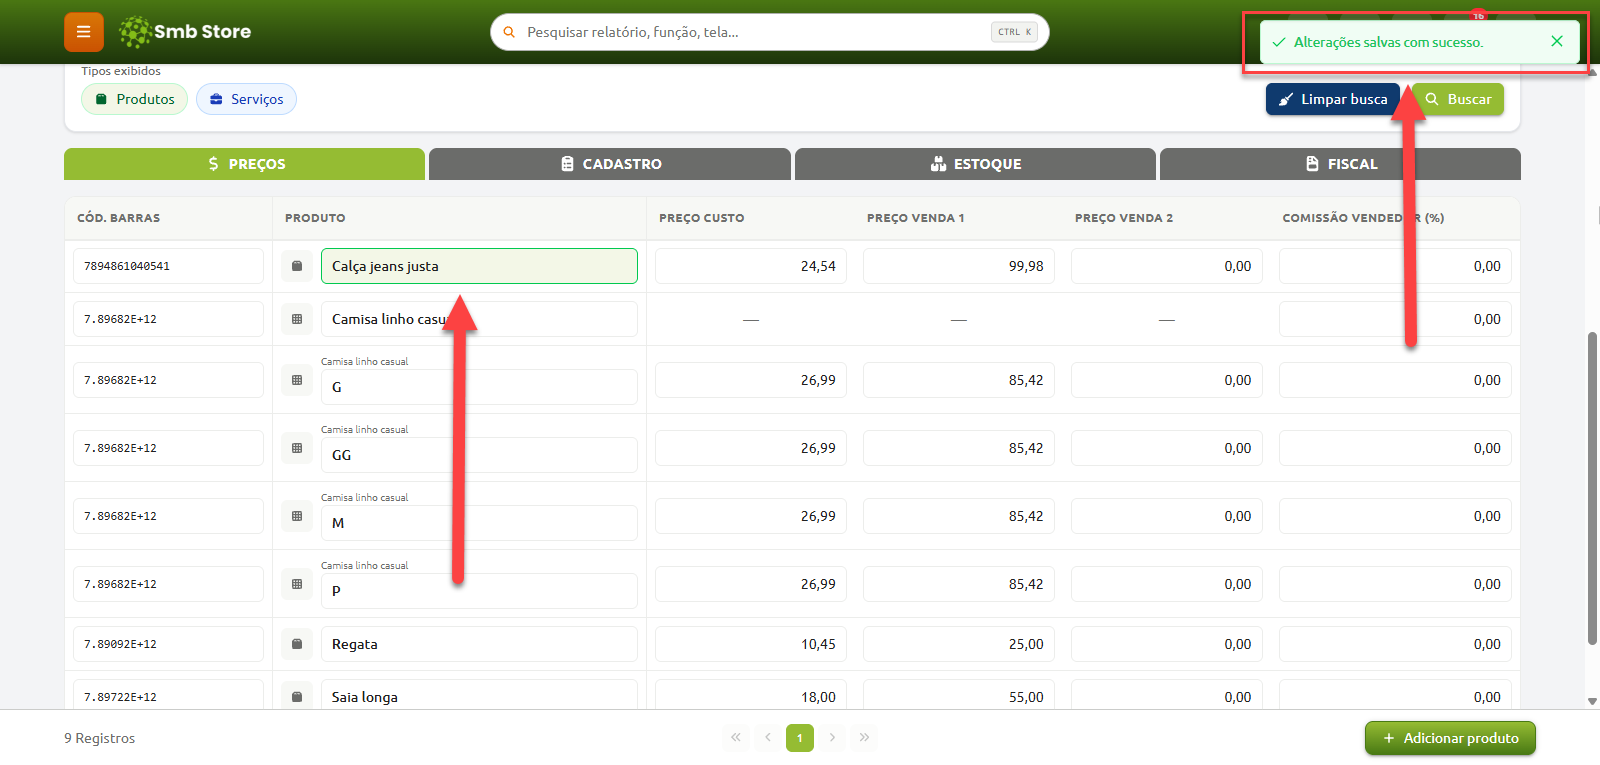Screen dimensions: 1600x765
Task: Go to previous page arrow
Action: coord(768,737)
